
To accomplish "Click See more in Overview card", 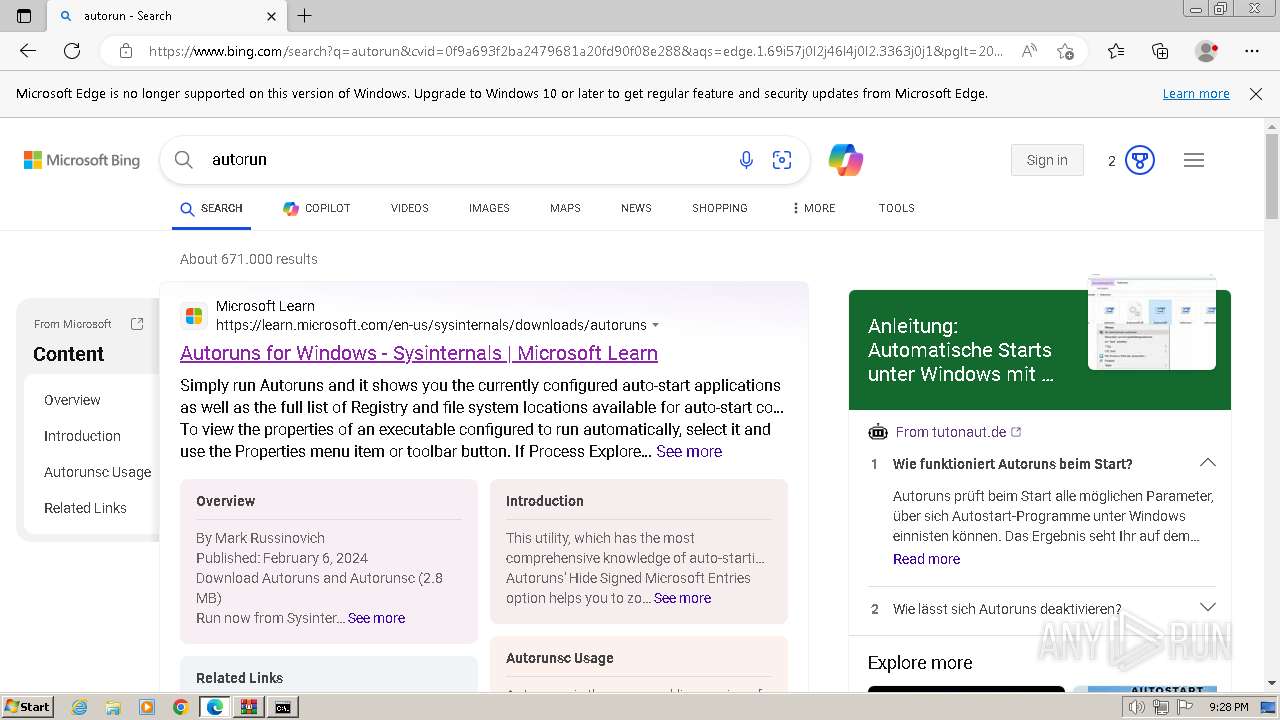I will click(376, 618).
